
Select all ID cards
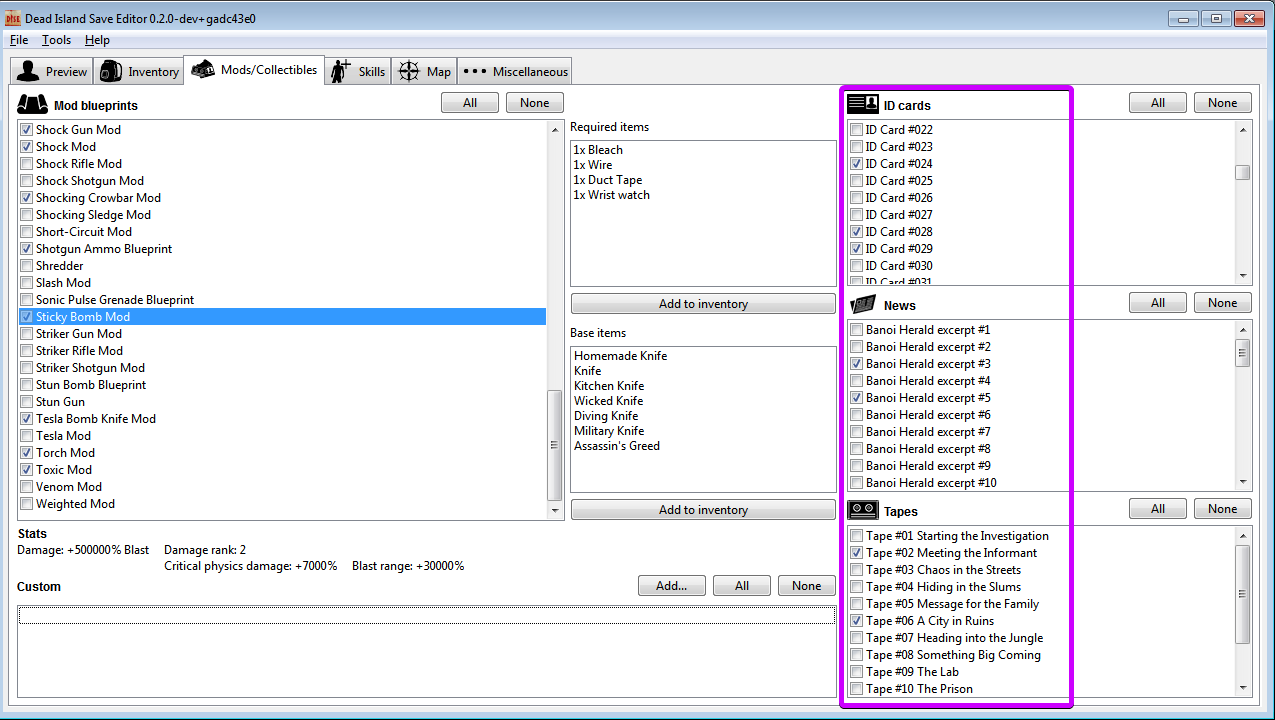pos(1158,103)
